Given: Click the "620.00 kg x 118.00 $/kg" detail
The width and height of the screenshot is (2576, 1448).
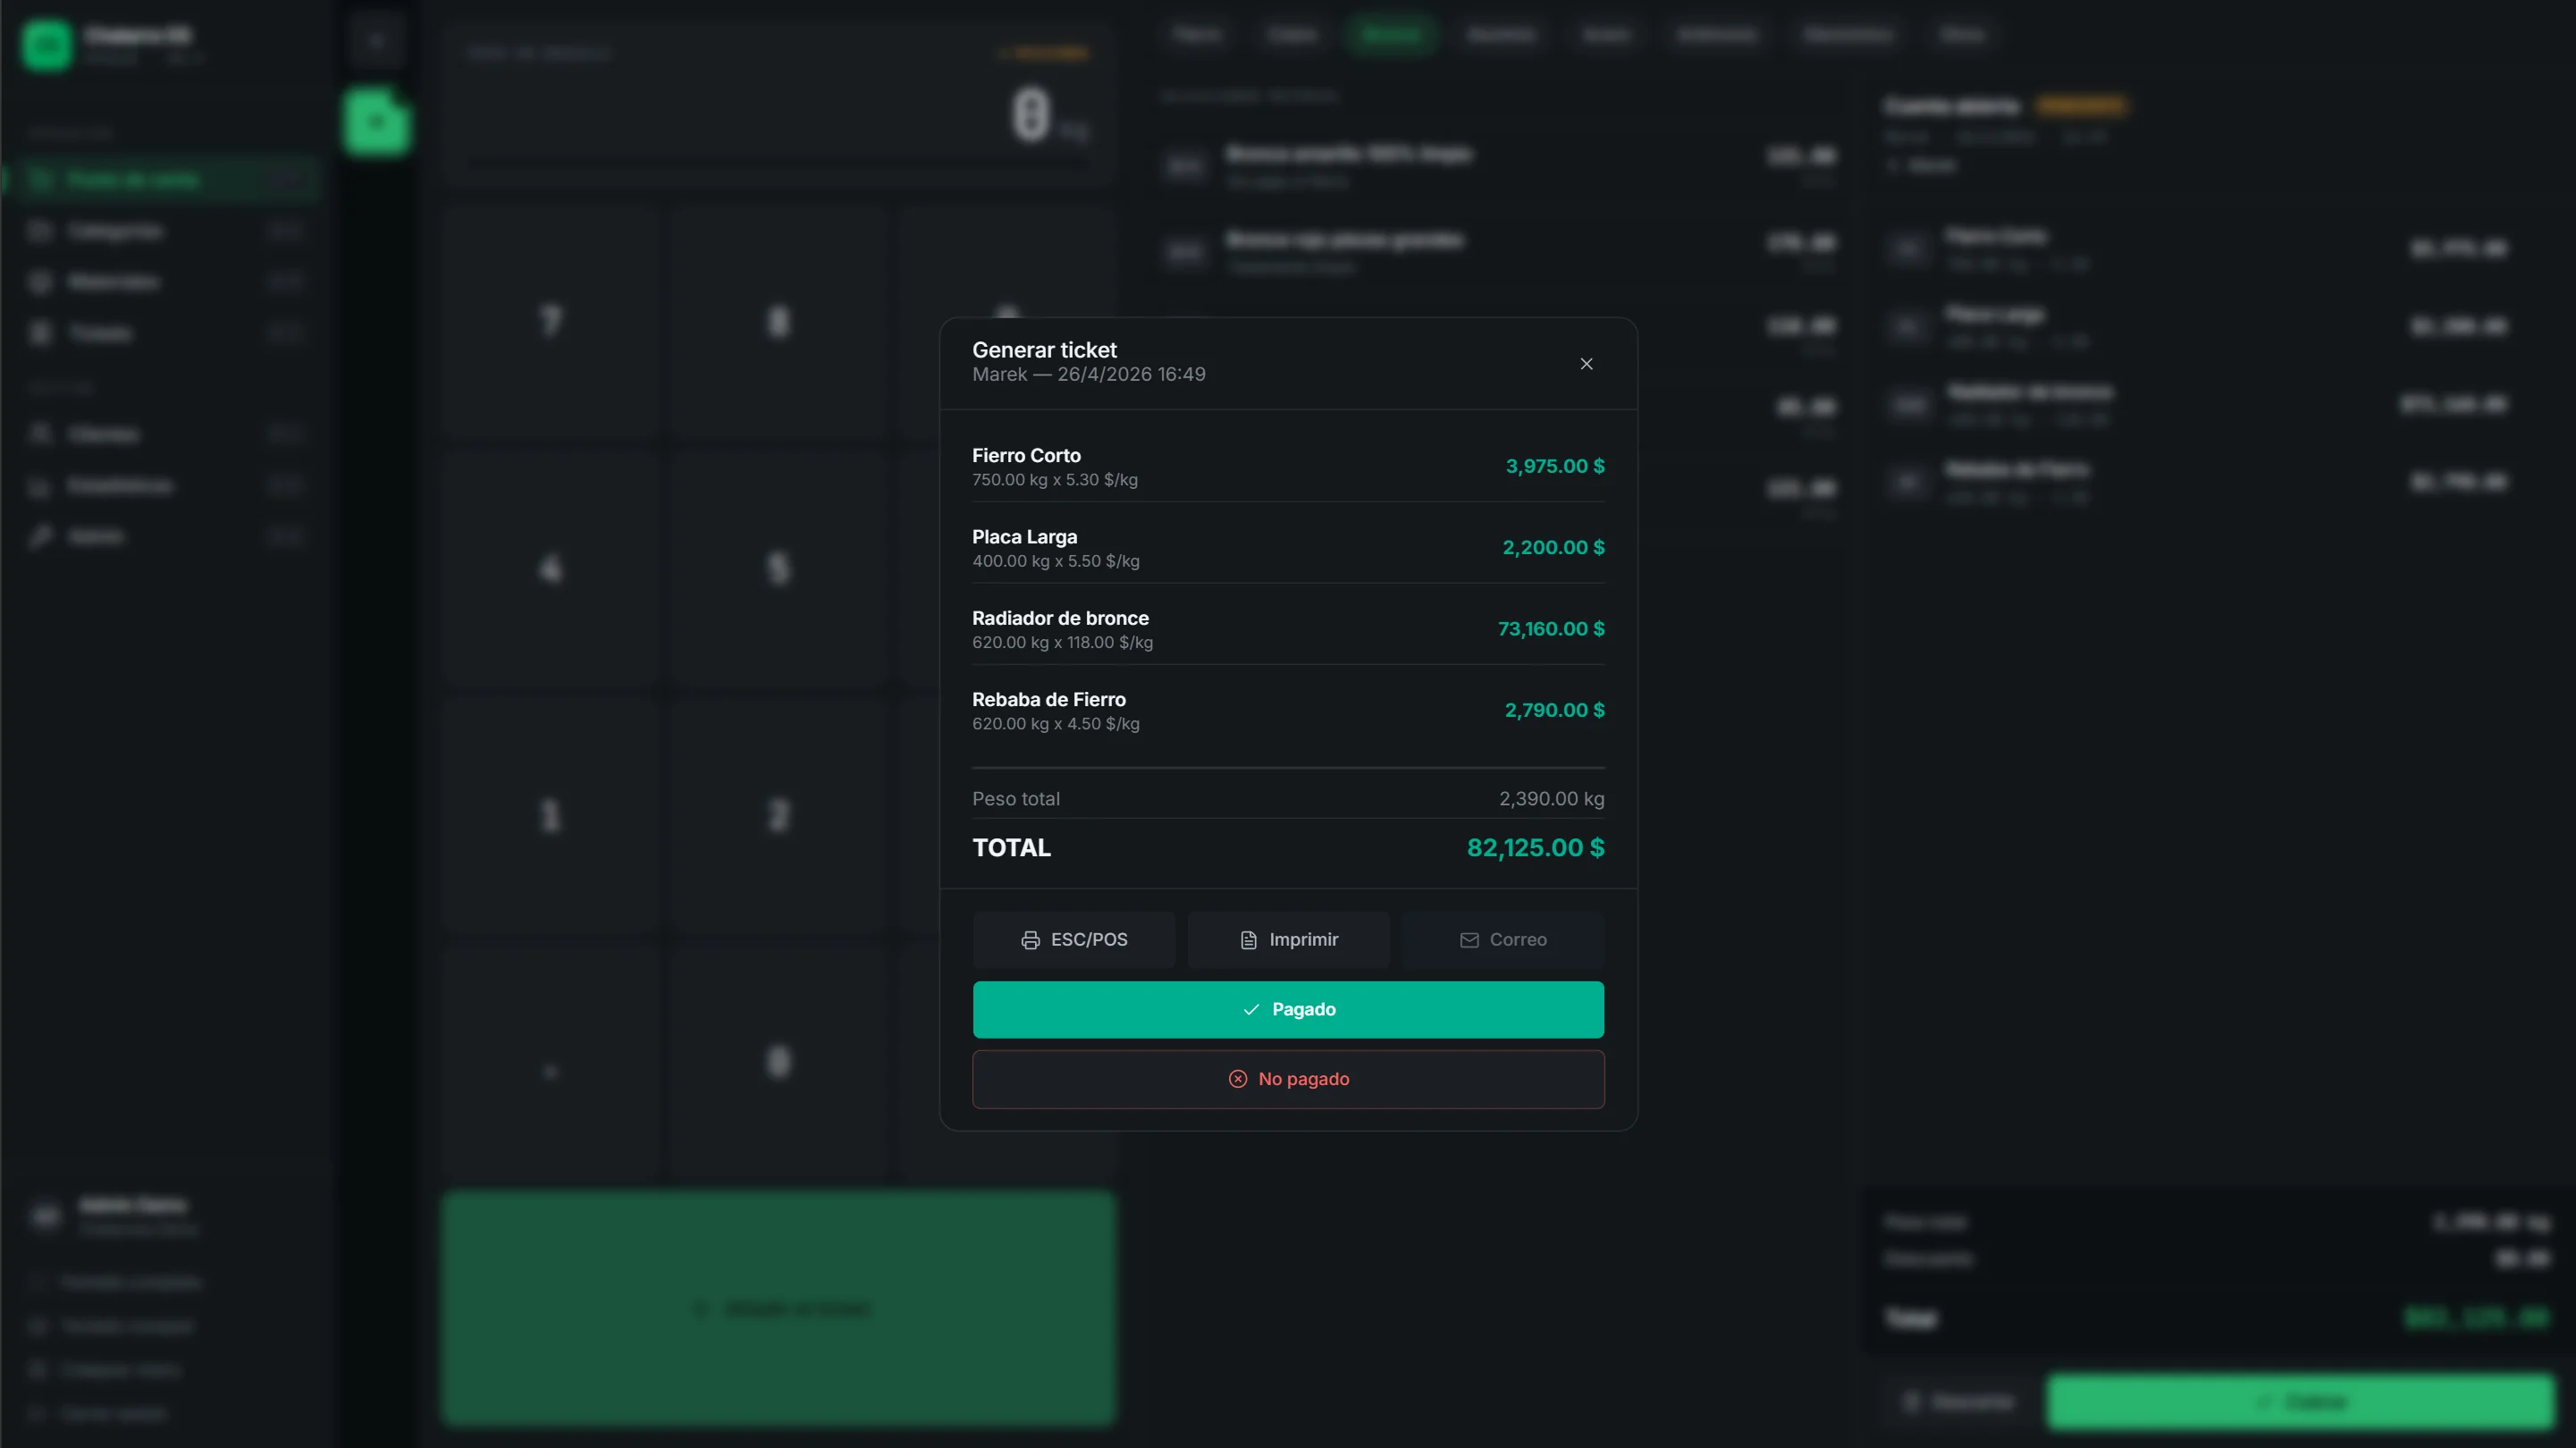Looking at the screenshot, I should 1062,642.
